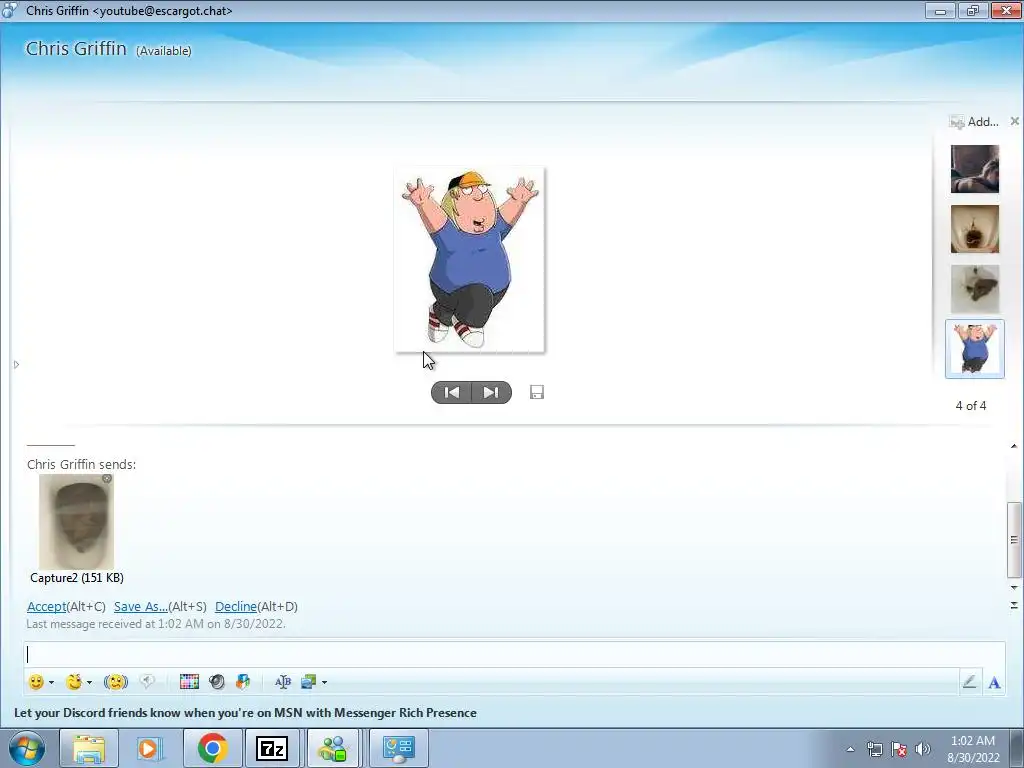This screenshot has height=768, width=1024.
Task: Click chat scrollbar down arrow
Action: [1014, 588]
